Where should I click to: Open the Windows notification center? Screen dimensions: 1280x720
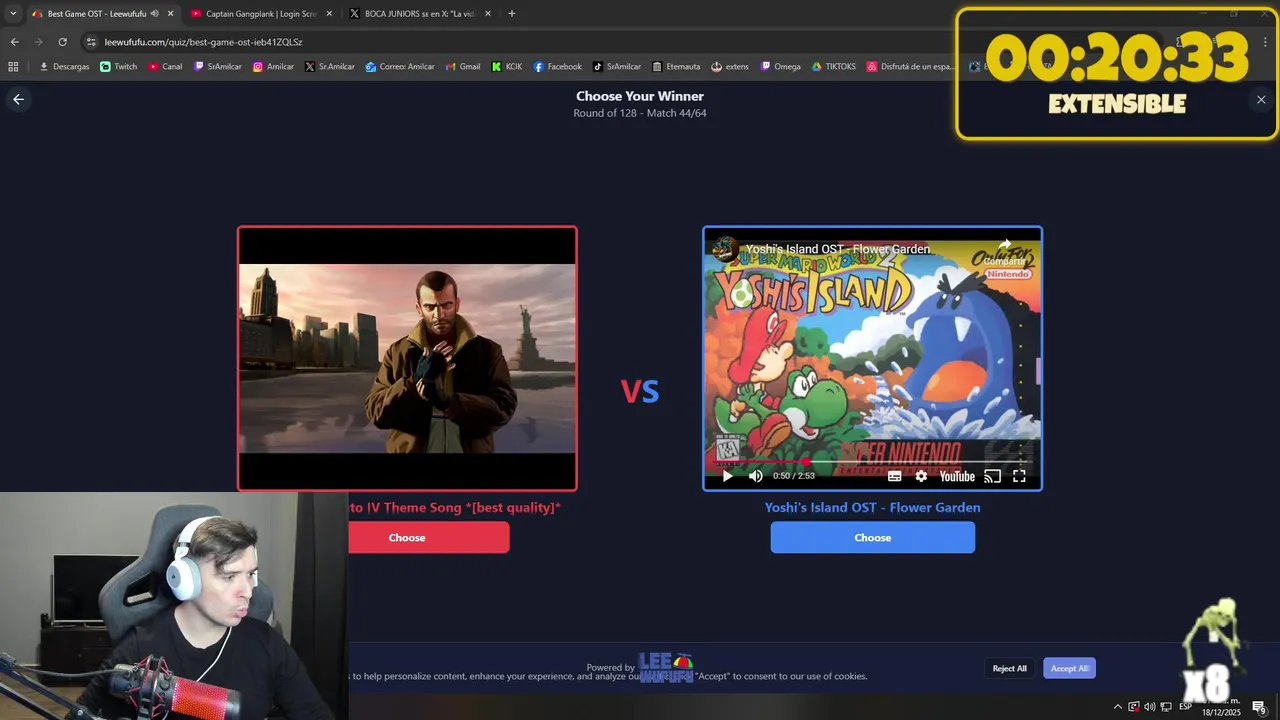(1258, 707)
